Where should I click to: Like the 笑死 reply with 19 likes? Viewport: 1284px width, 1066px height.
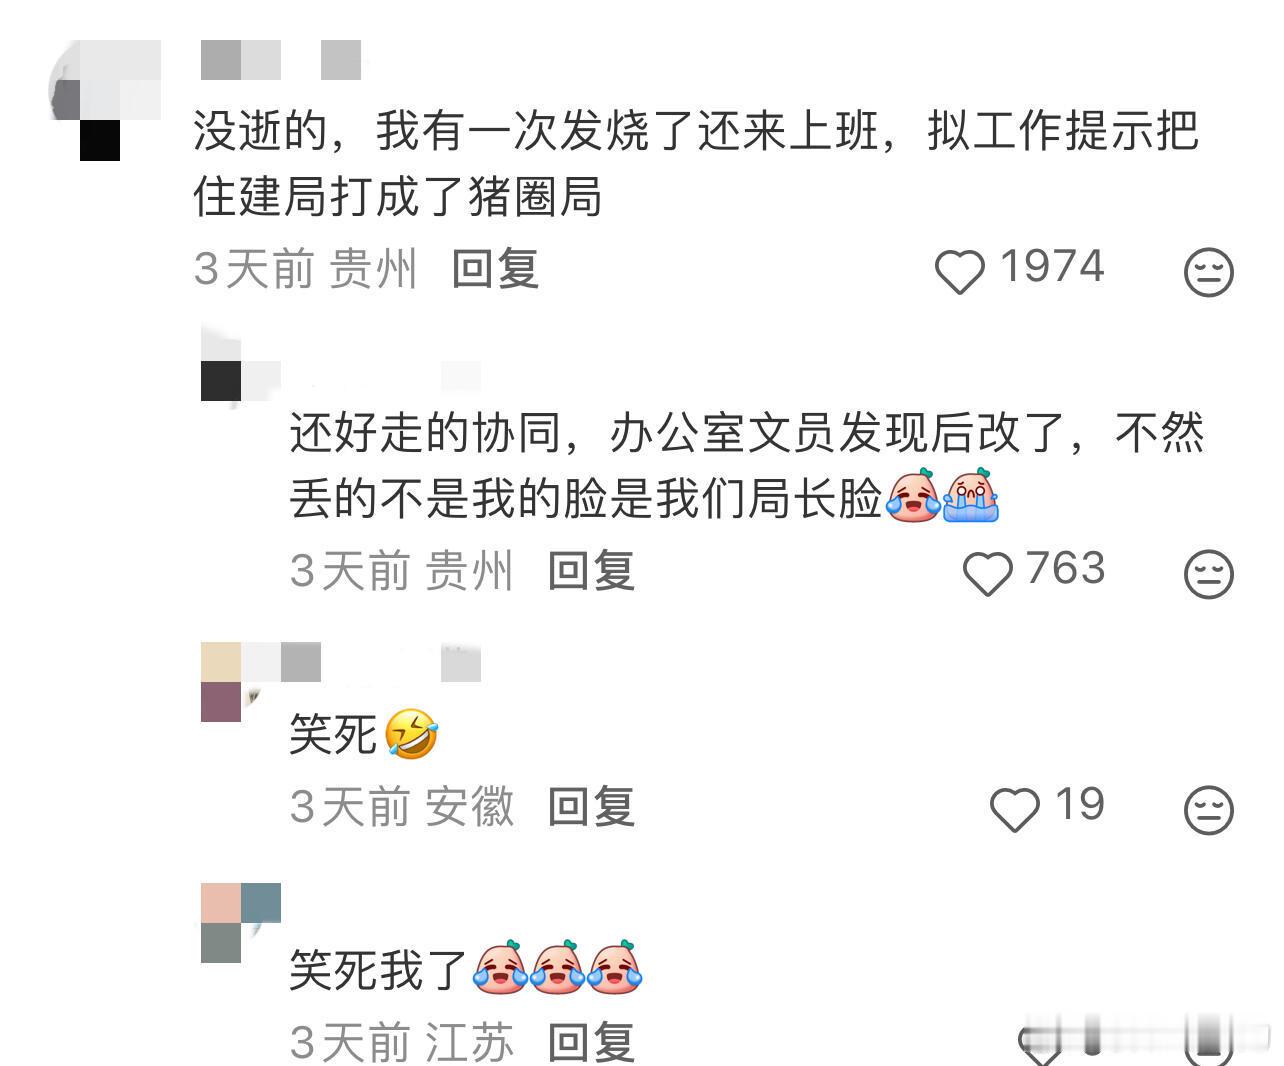(1015, 810)
